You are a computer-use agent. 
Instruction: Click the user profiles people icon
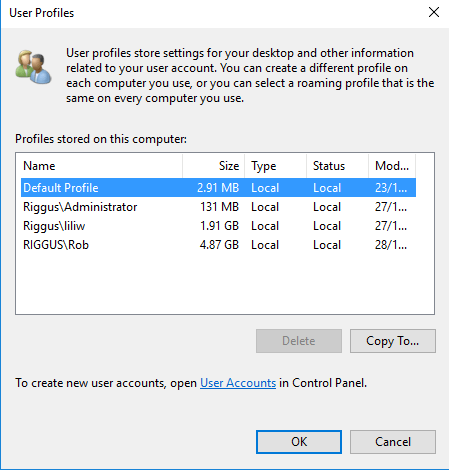[x=33, y=67]
